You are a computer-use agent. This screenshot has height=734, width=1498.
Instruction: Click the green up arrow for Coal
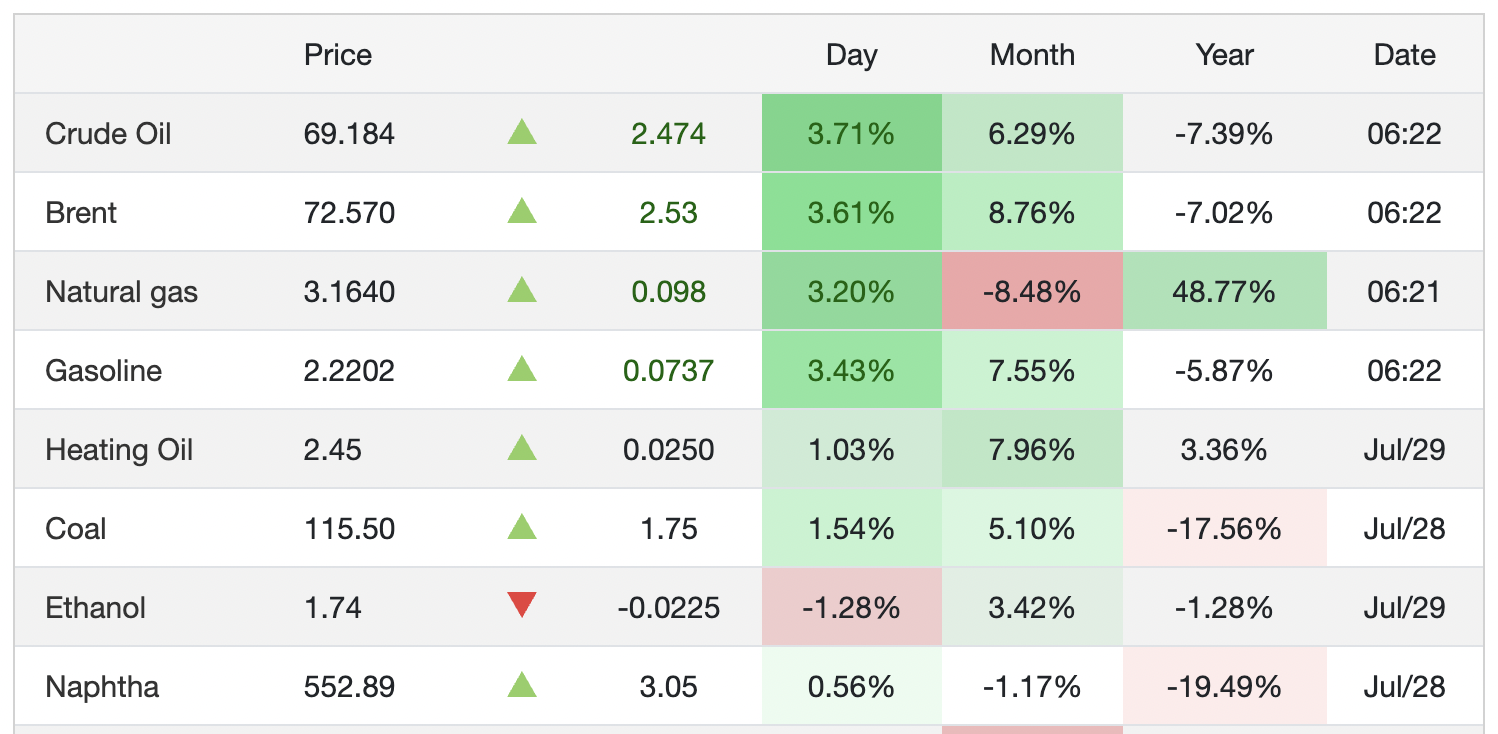[522, 526]
